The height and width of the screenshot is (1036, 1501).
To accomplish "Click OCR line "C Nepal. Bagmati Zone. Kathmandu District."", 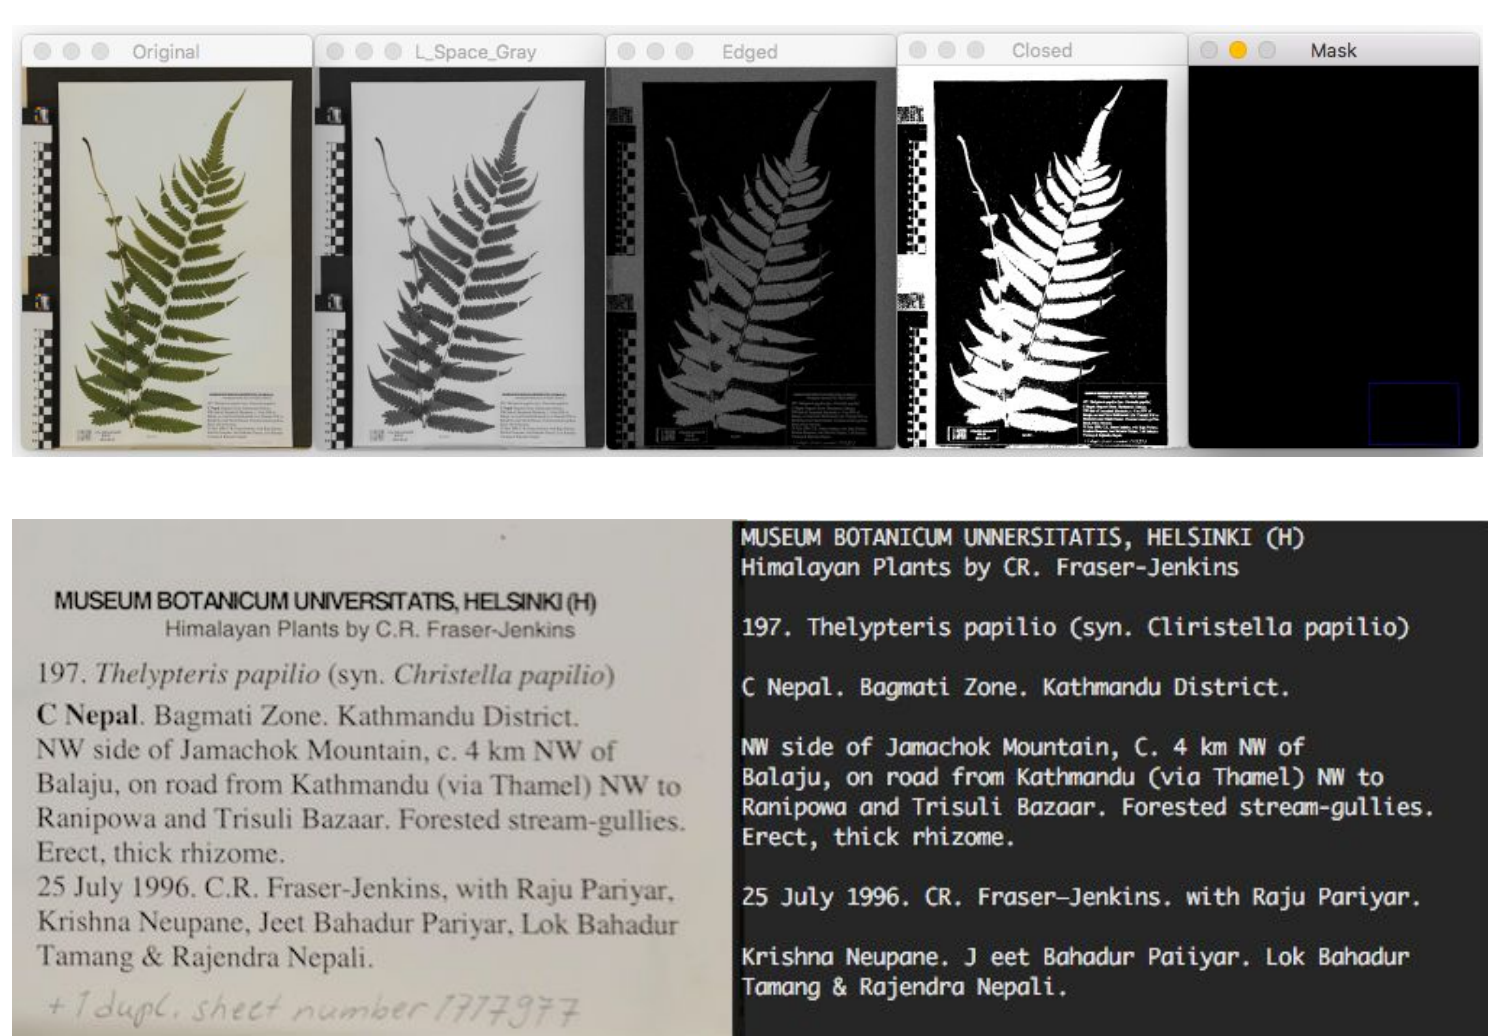I will [1016, 688].
